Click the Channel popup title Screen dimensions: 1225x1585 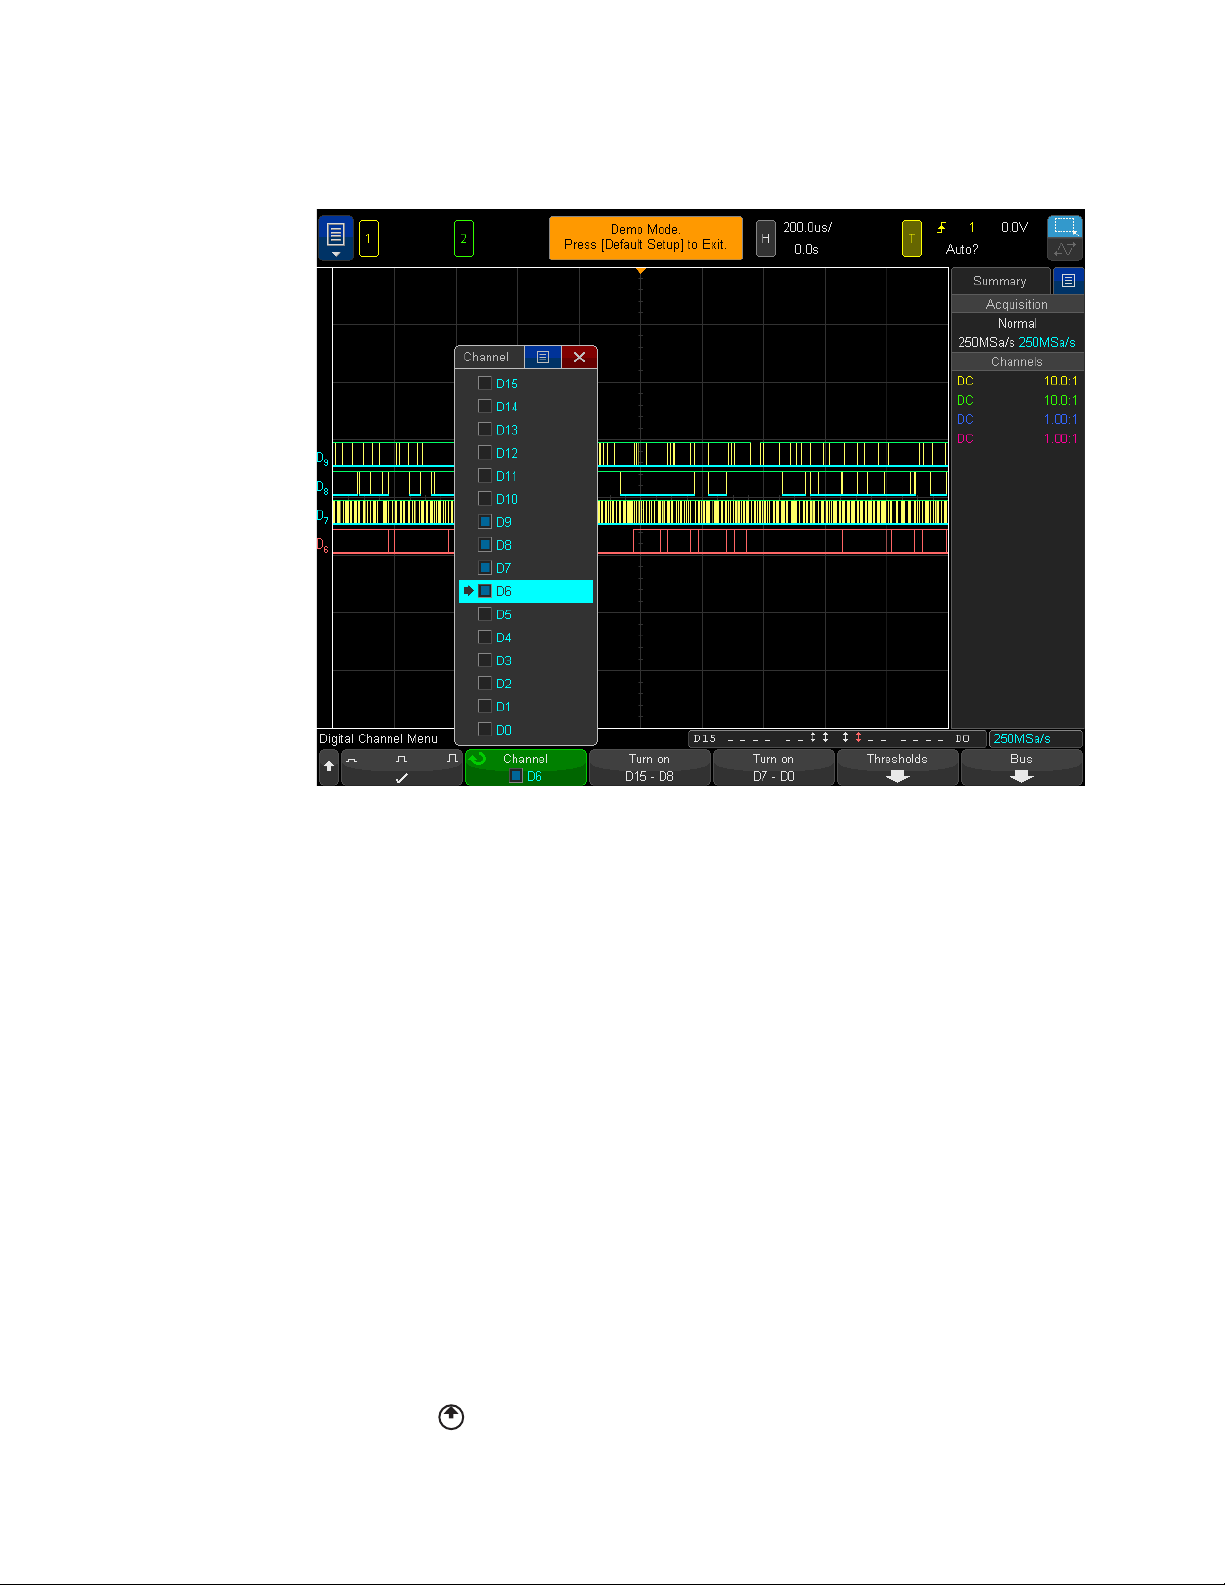click(x=486, y=357)
